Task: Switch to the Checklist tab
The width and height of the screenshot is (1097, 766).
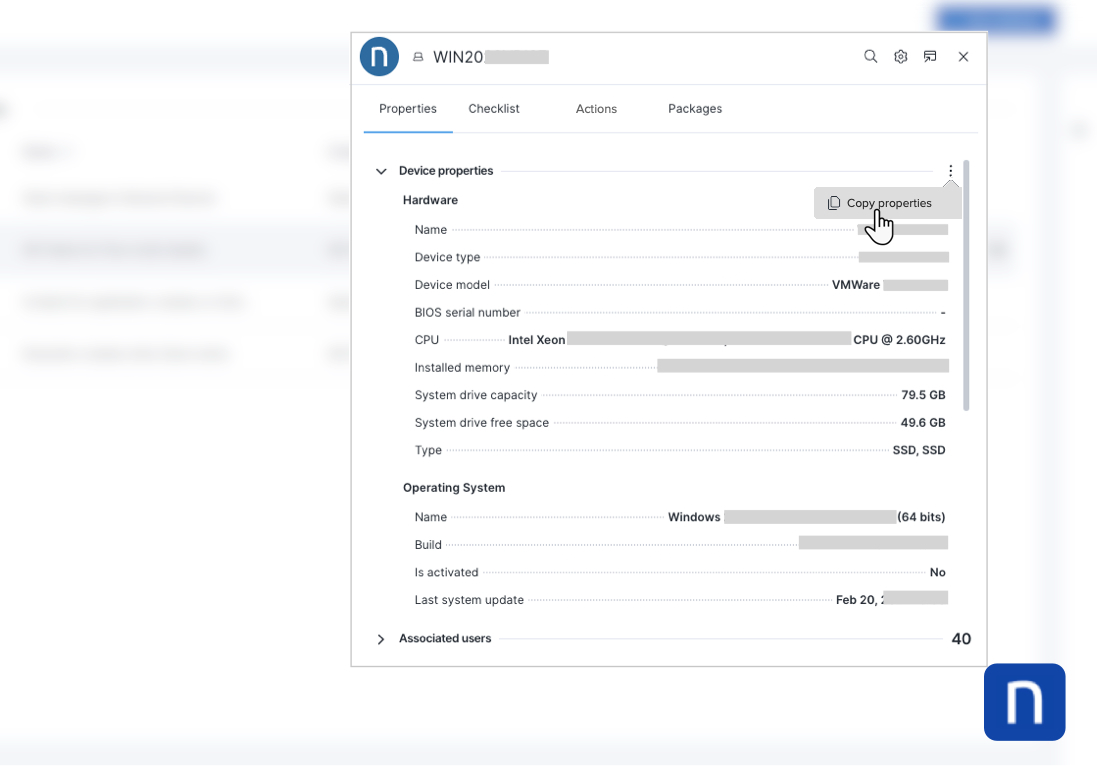Action: tap(493, 108)
